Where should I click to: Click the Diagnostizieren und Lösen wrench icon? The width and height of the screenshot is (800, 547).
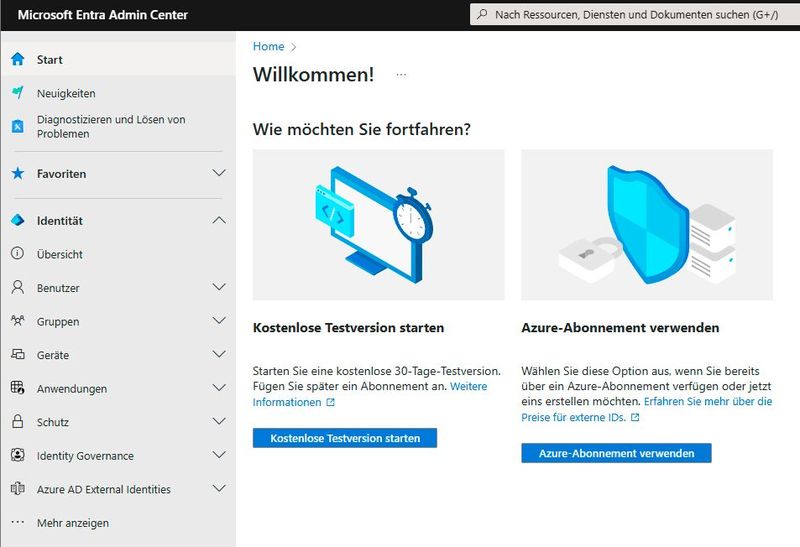(17, 126)
